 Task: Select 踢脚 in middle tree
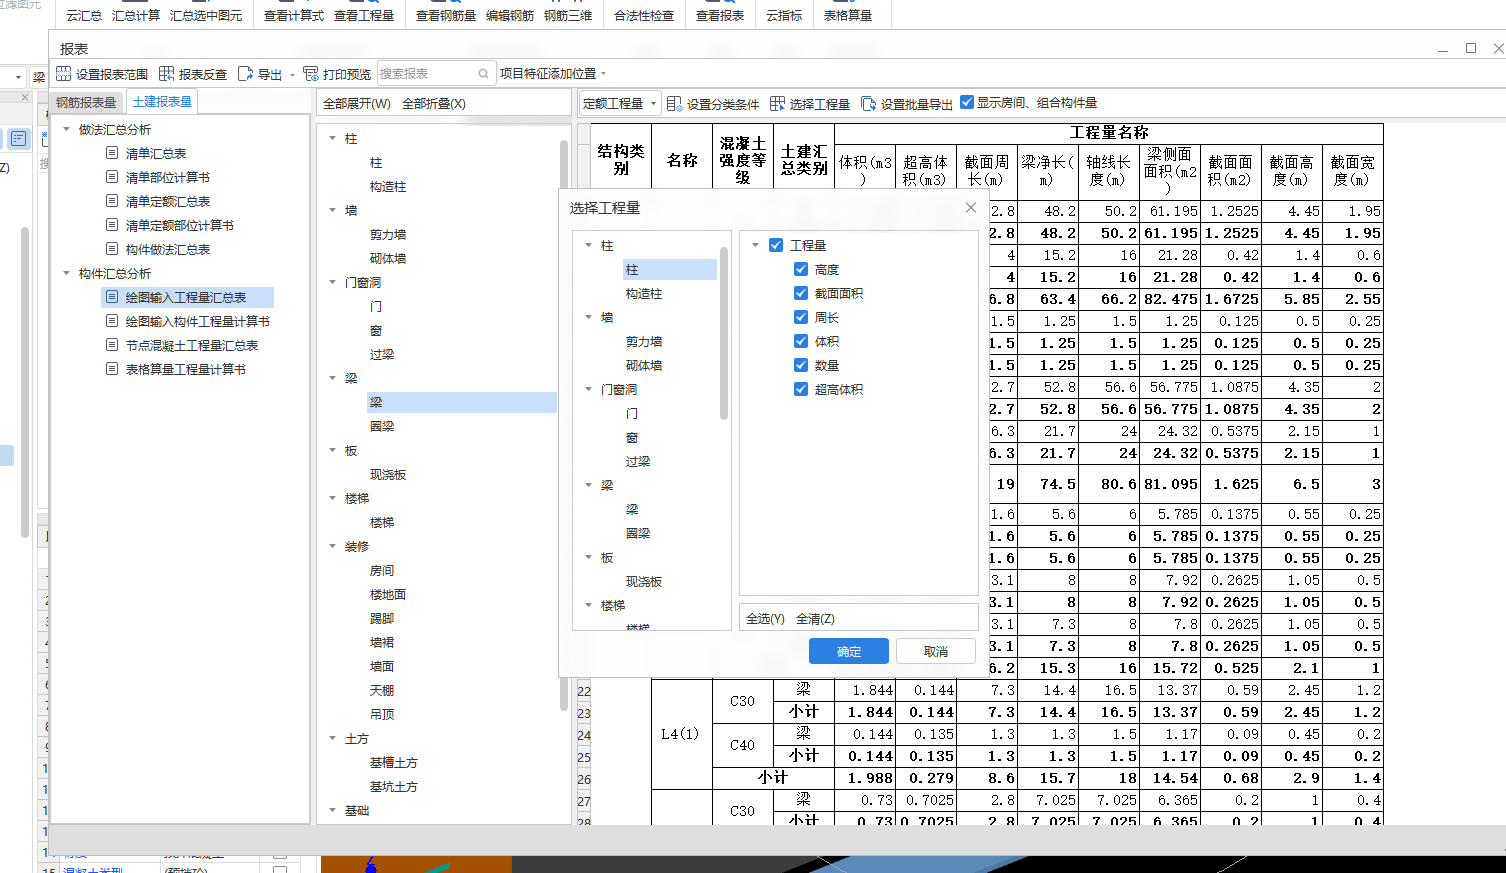(x=382, y=618)
